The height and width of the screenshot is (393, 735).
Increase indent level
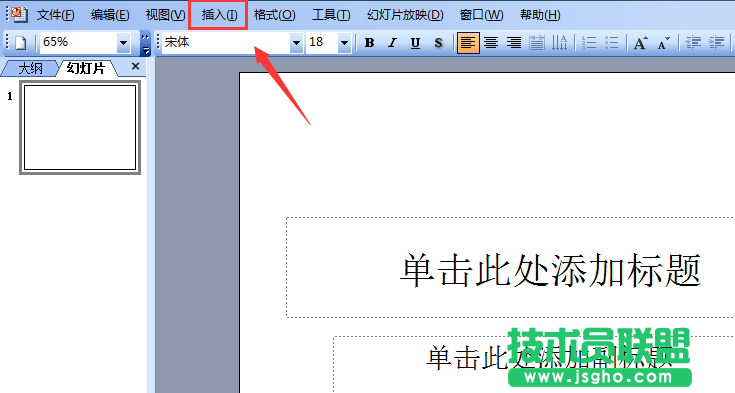point(716,43)
